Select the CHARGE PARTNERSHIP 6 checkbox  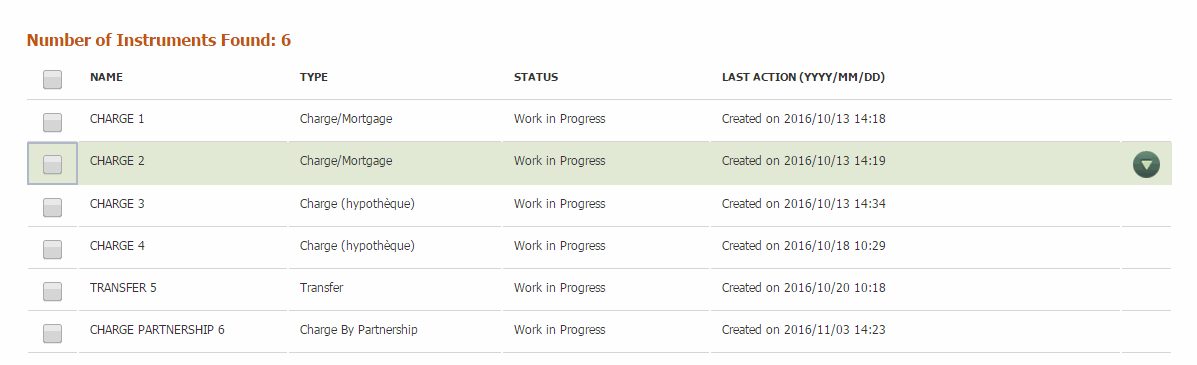53,333
